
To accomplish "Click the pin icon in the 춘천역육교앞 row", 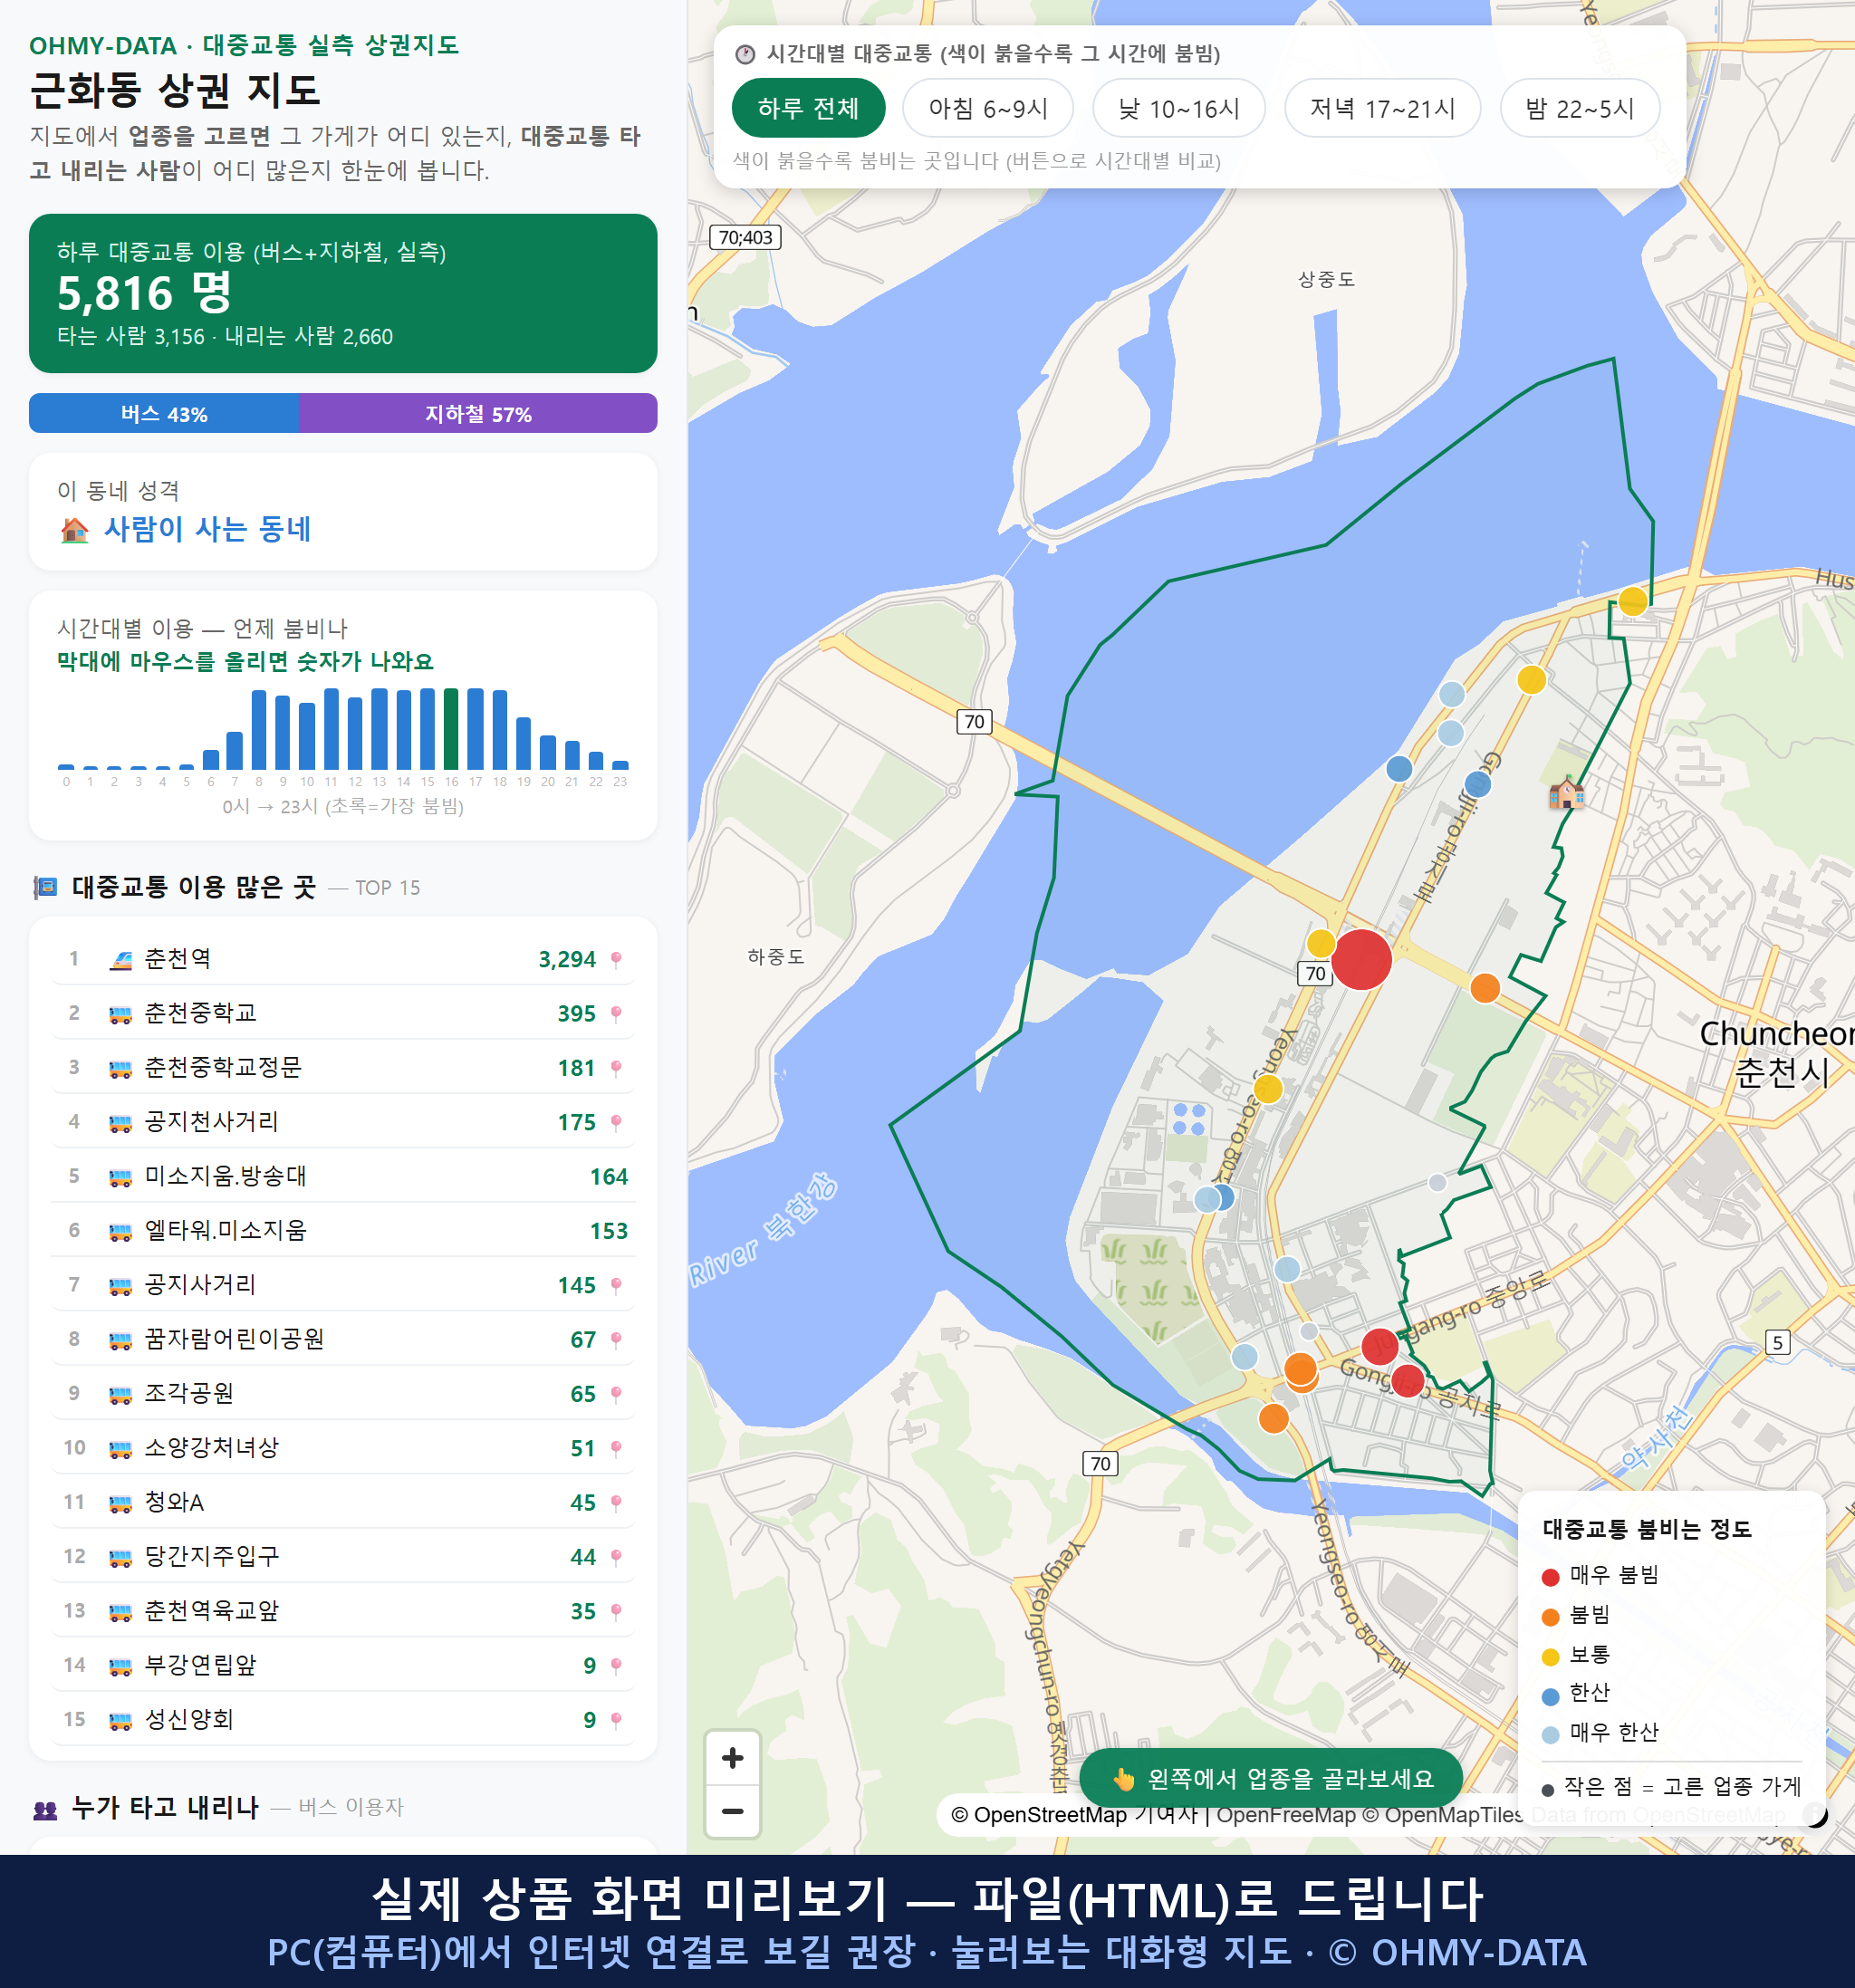I will 616,1612.
